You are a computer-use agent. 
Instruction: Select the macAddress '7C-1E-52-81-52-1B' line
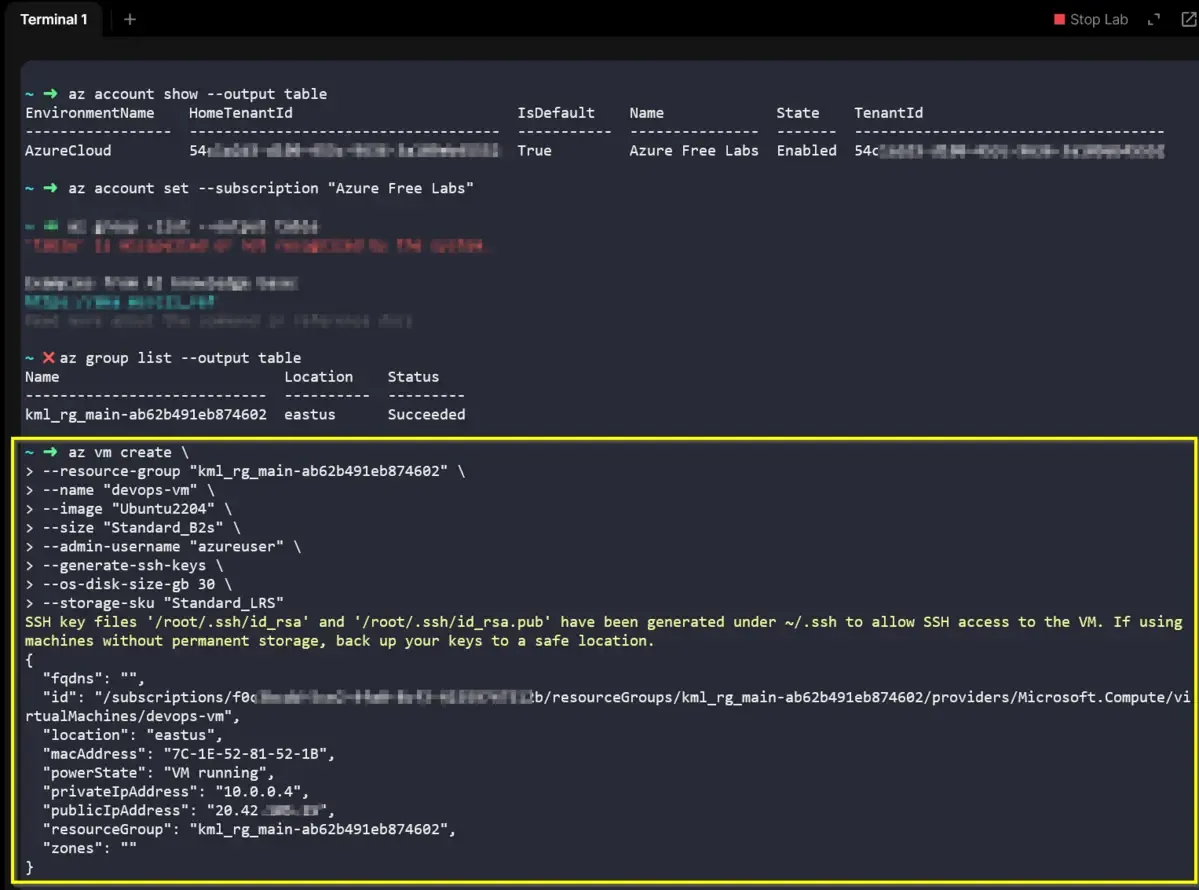(x=189, y=754)
